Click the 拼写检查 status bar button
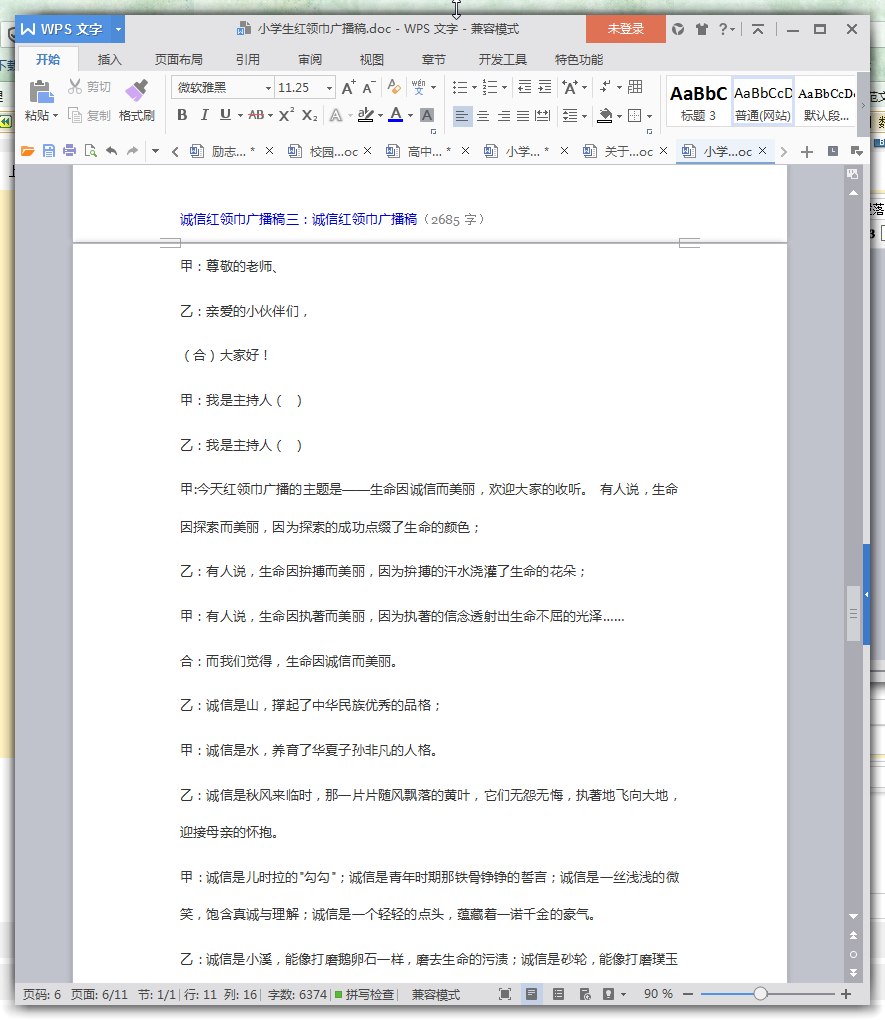 coord(364,994)
